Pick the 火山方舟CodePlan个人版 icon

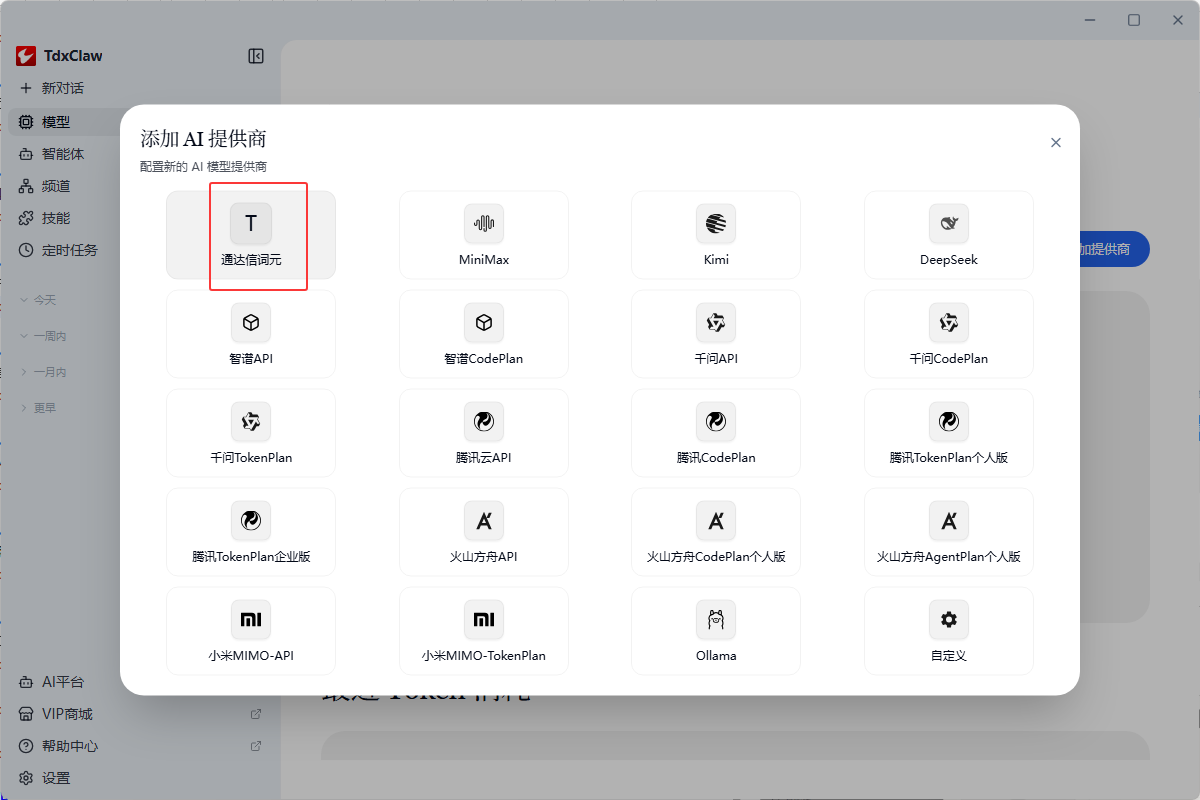716,521
